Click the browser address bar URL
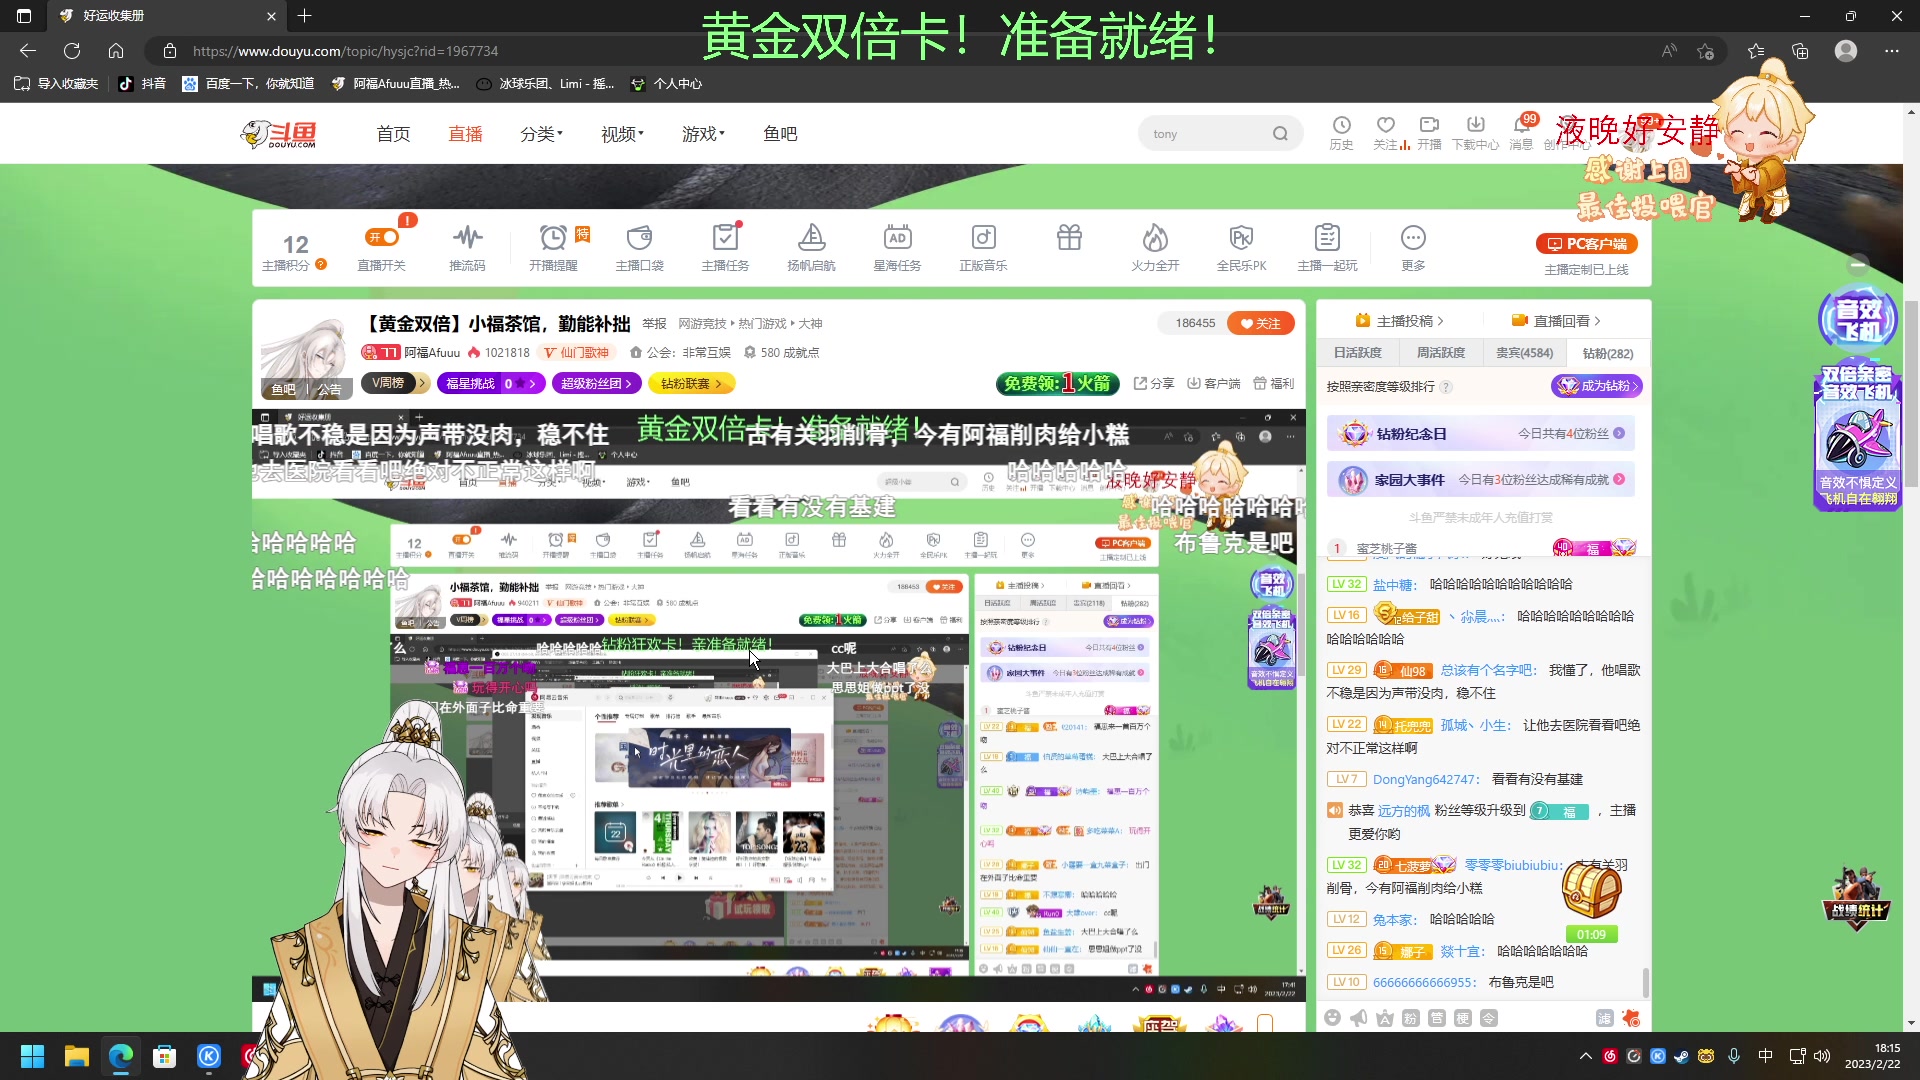Screen dimensions: 1920x1080 345,51
